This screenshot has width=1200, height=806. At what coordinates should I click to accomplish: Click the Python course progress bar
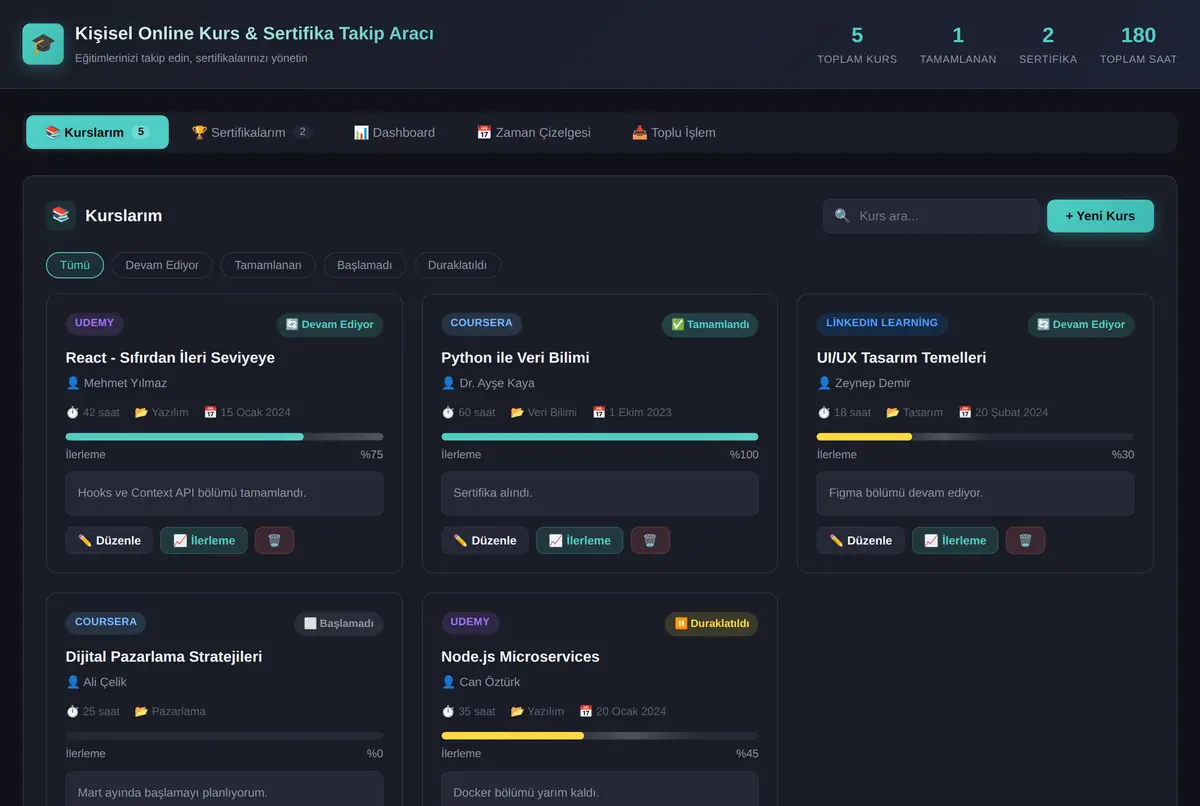[x=600, y=437]
